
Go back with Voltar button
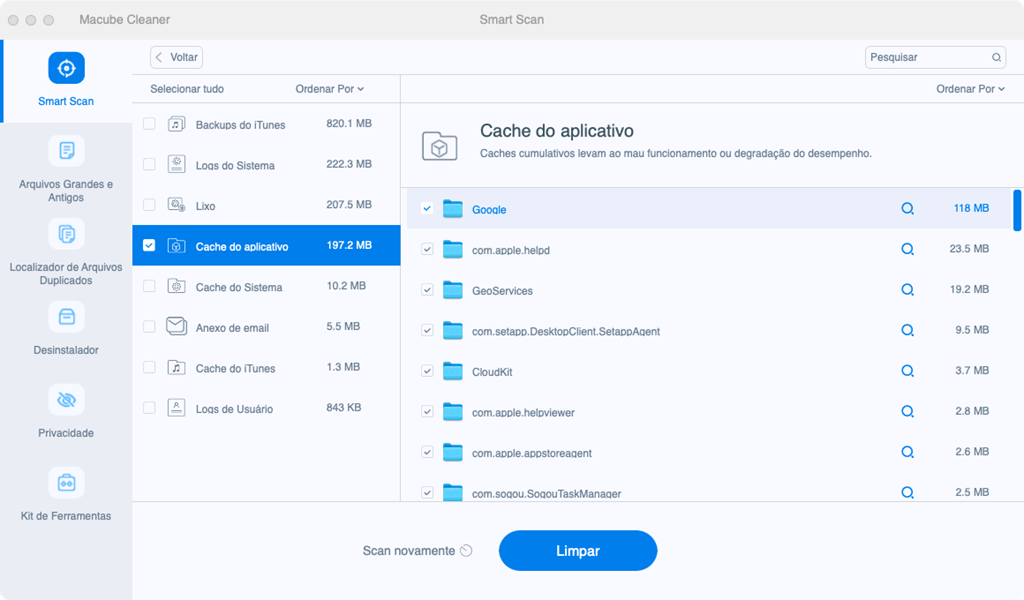[176, 57]
